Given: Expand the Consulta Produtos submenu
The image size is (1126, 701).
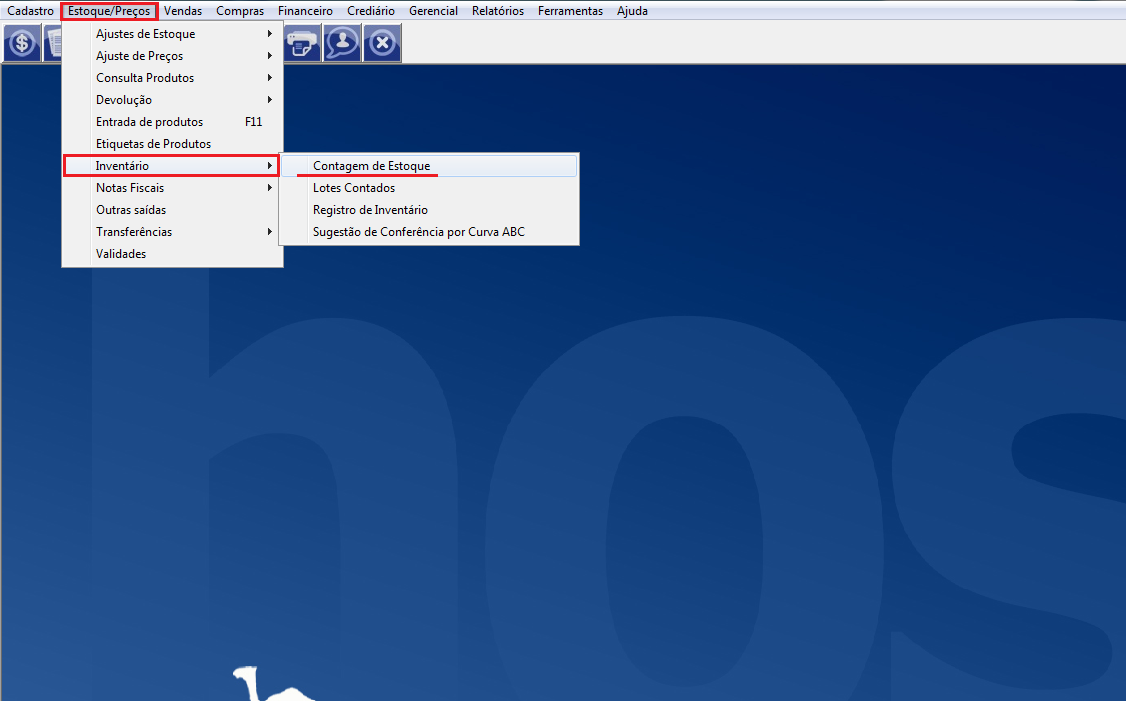Looking at the screenshot, I should click(145, 78).
